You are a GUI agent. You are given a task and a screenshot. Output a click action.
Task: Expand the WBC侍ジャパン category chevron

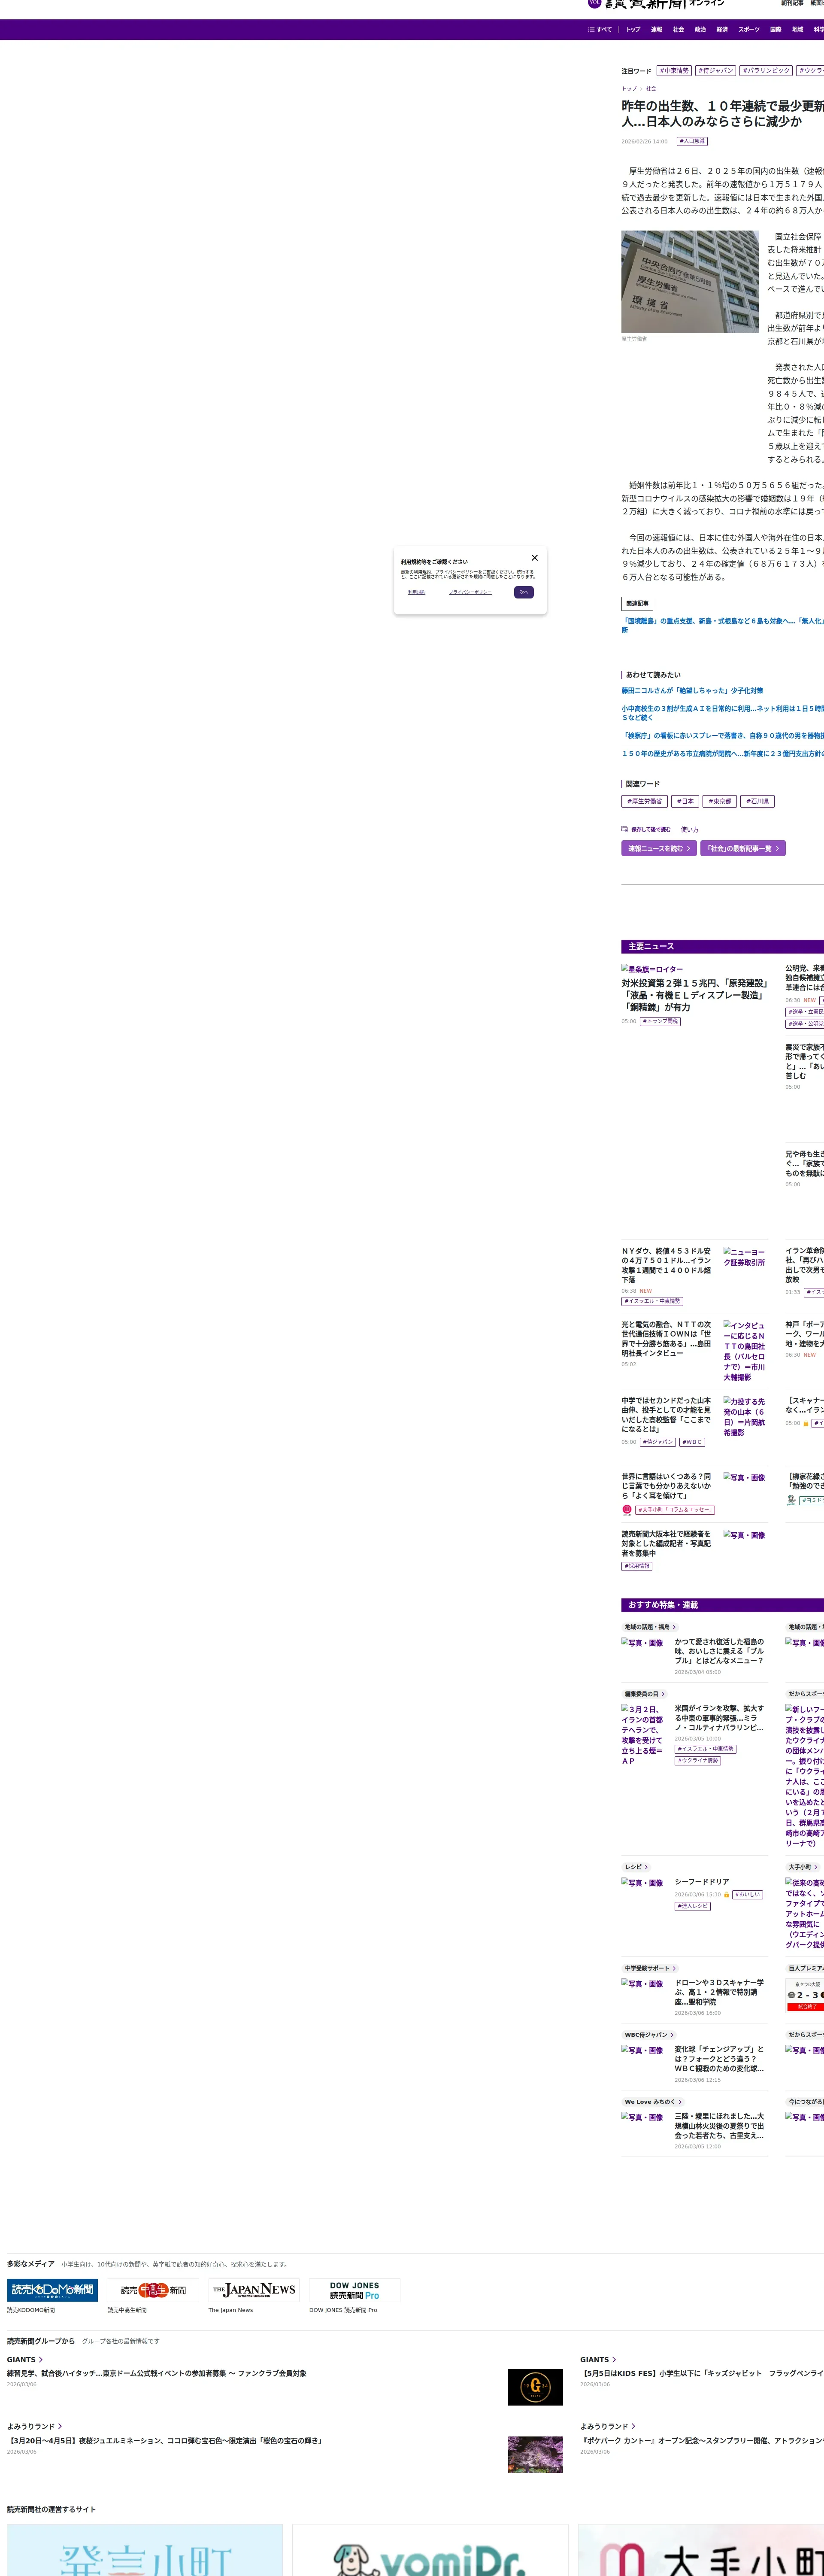pyautogui.click(x=672, y=2035)
